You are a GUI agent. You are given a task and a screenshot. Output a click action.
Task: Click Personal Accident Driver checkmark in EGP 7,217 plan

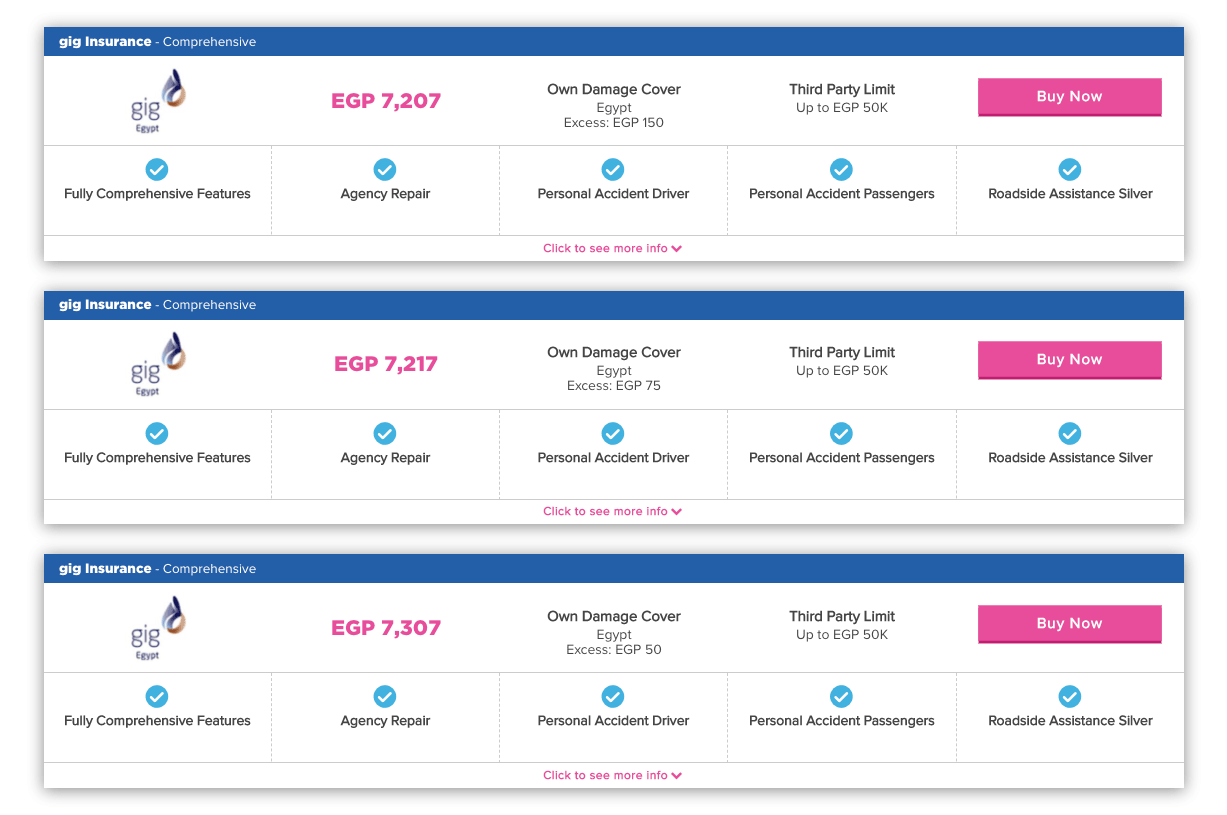(613, 433)
